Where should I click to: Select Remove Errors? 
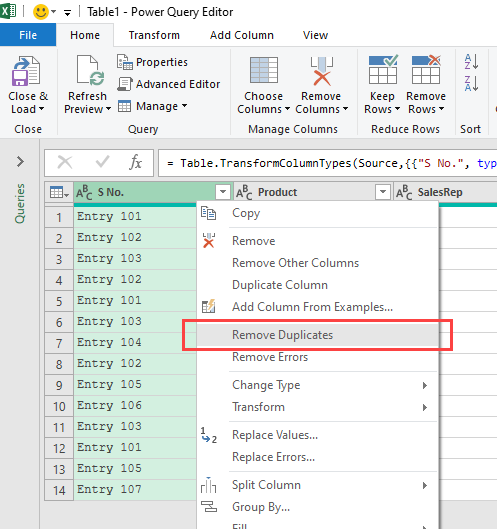pyautogui.click(x=317, y=357)
